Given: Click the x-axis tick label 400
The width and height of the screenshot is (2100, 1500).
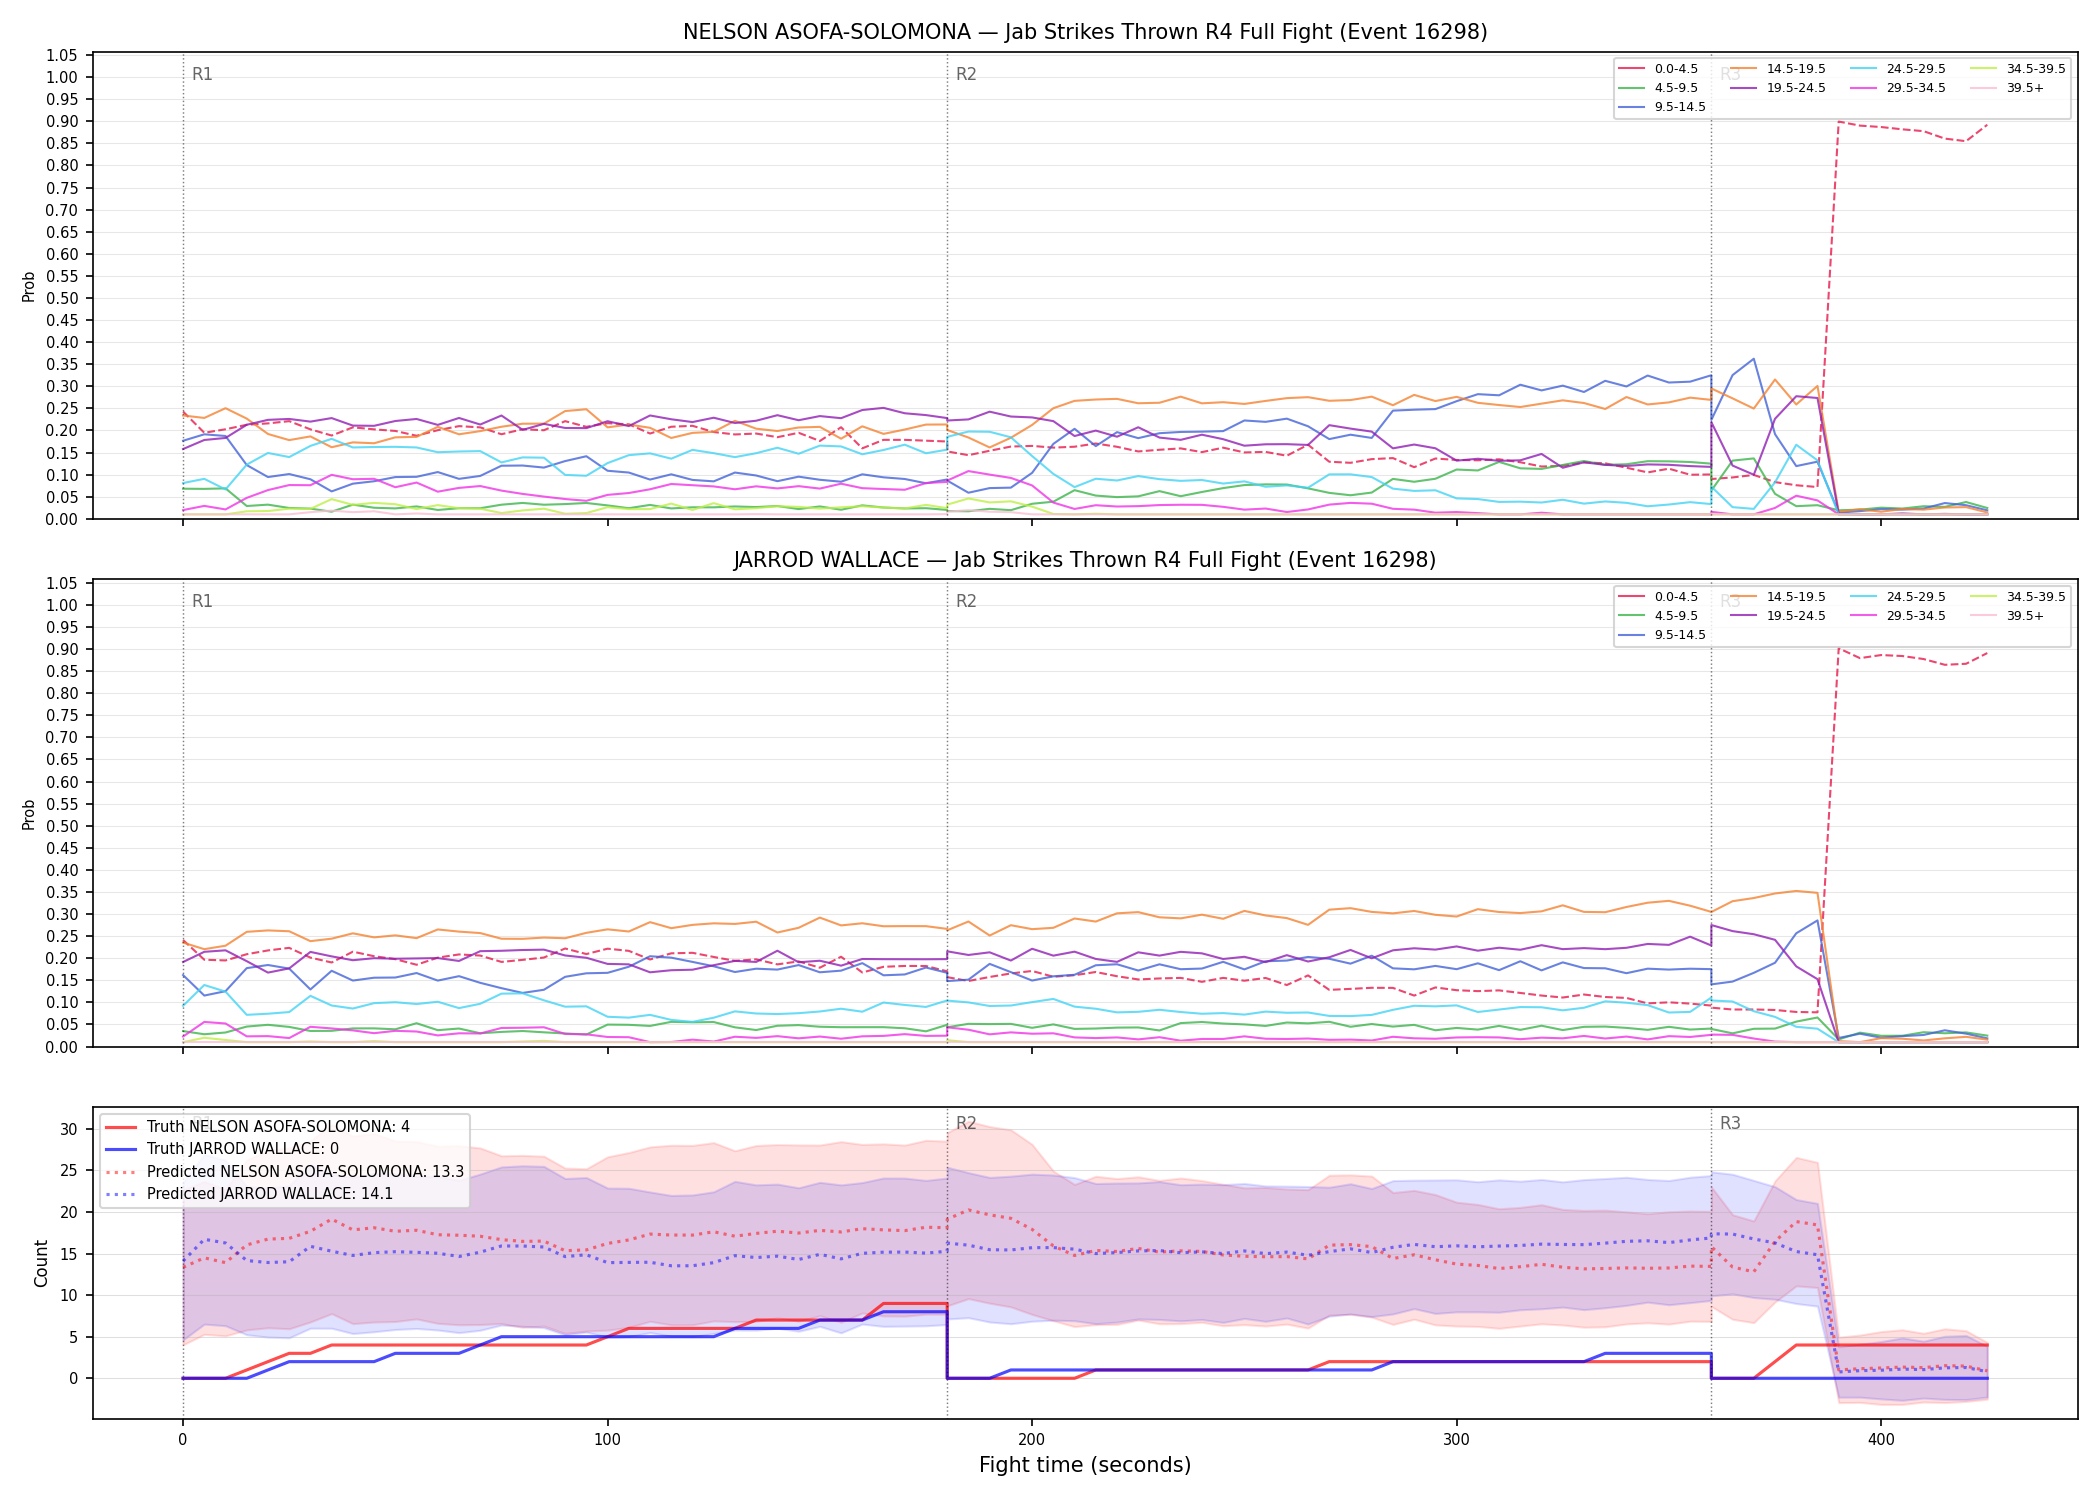Looking at the screenshot, I should coord(1881,1440).
